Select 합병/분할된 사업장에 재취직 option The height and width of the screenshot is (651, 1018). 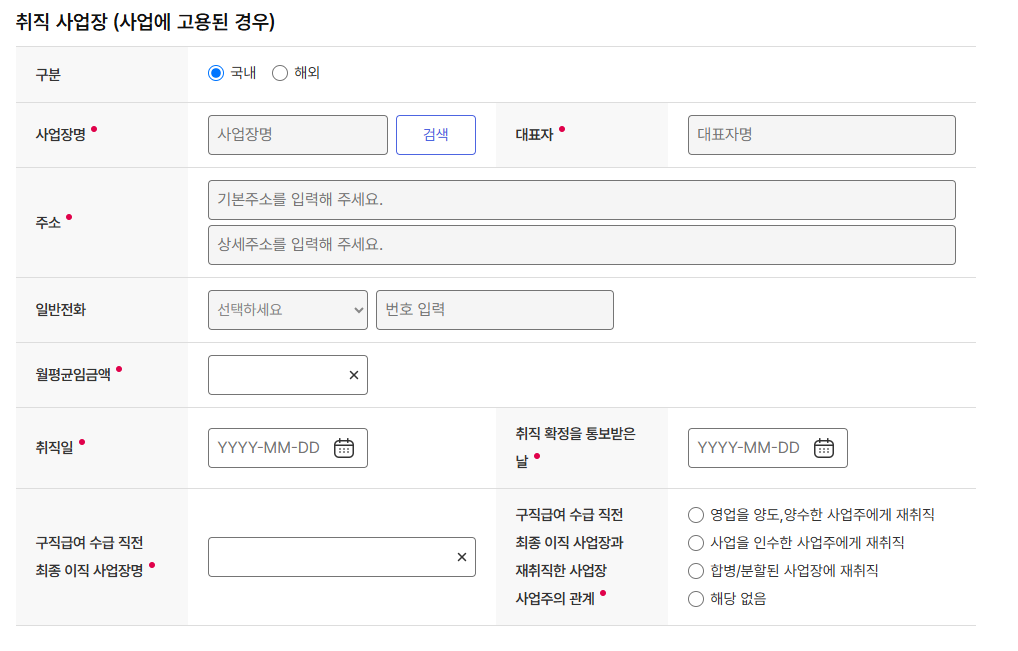pyautogui.click(x=696, y=571)
